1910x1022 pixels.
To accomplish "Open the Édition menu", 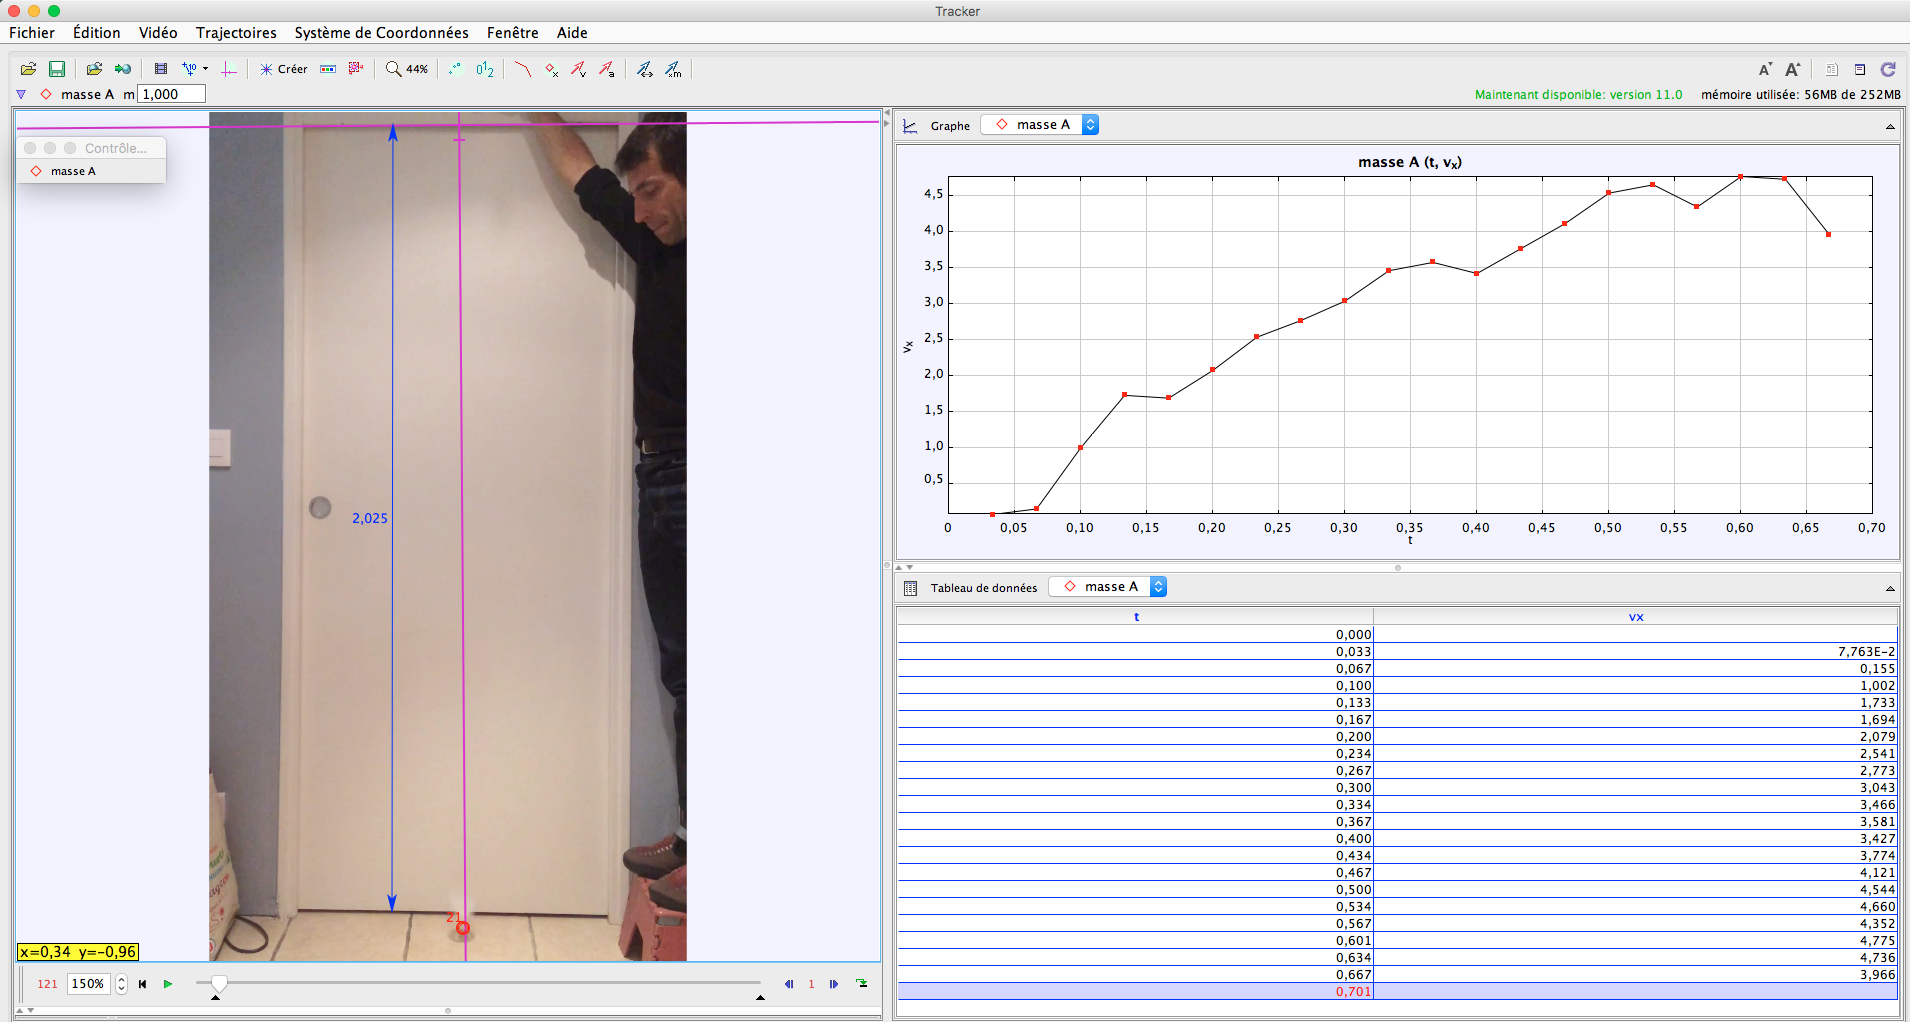I will click(x=97, y=33).
